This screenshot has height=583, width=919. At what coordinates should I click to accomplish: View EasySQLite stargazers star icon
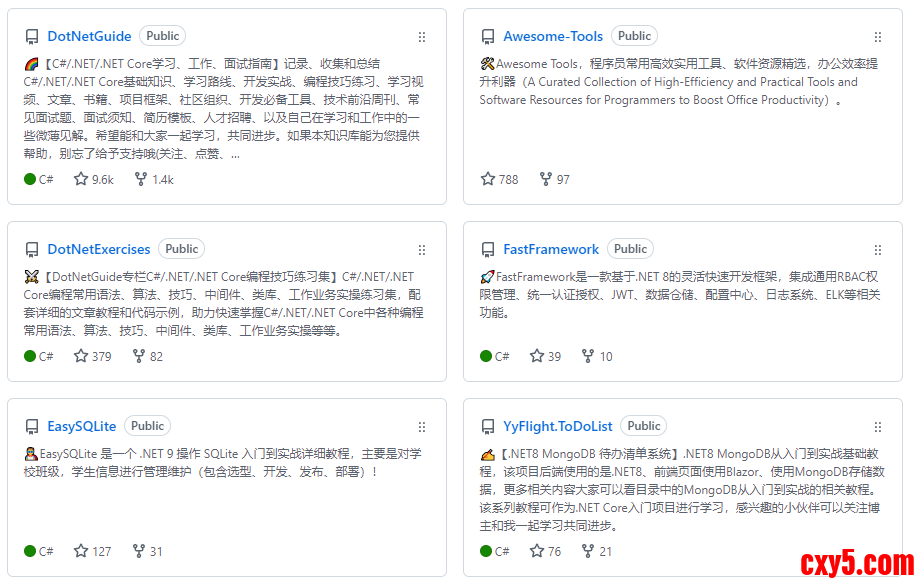tap(81, 551)
